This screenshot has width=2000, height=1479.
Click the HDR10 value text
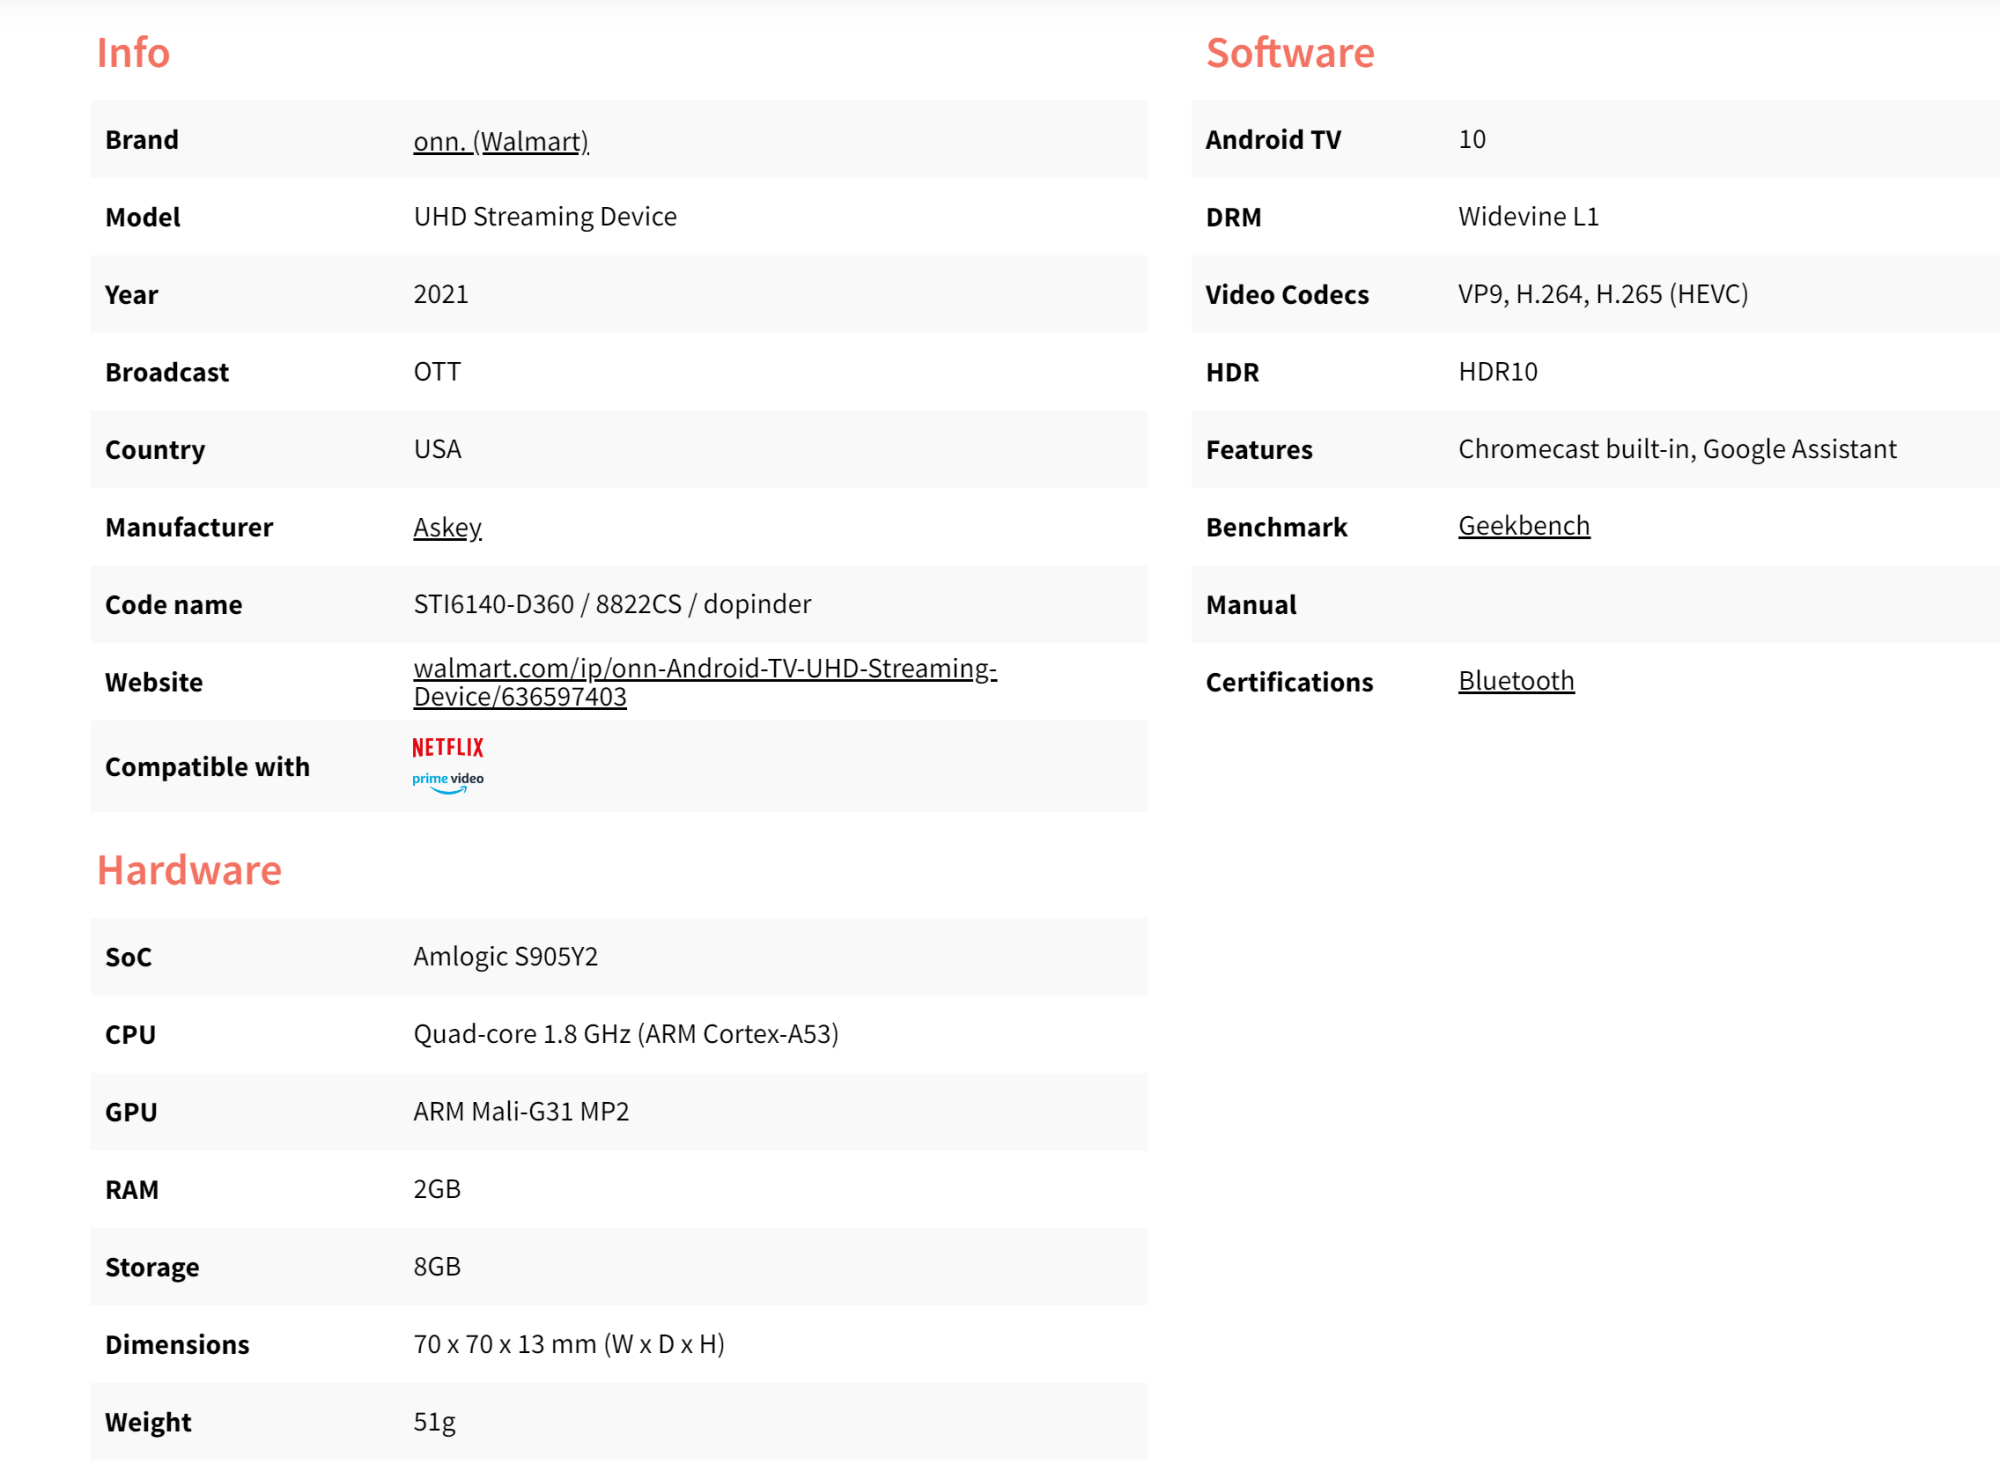(x=1497, y=372)
